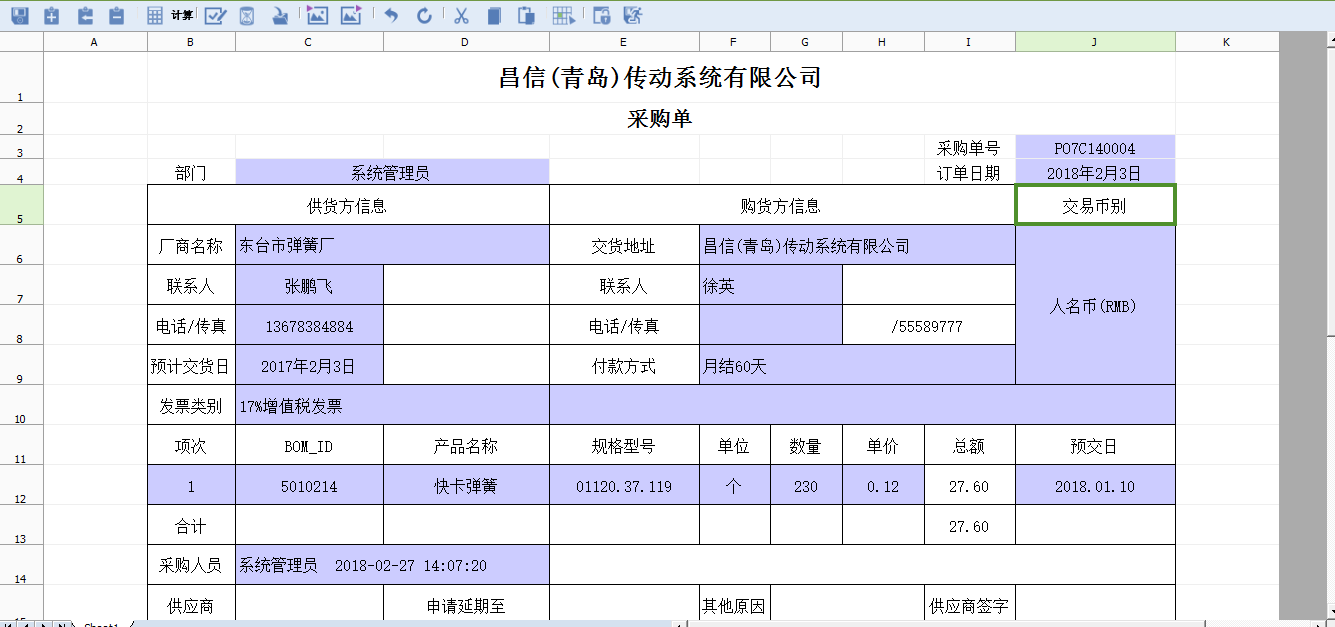Click the Cut scissors icon
This screenshot has width=1335, height=627.
tap(461, 15)
